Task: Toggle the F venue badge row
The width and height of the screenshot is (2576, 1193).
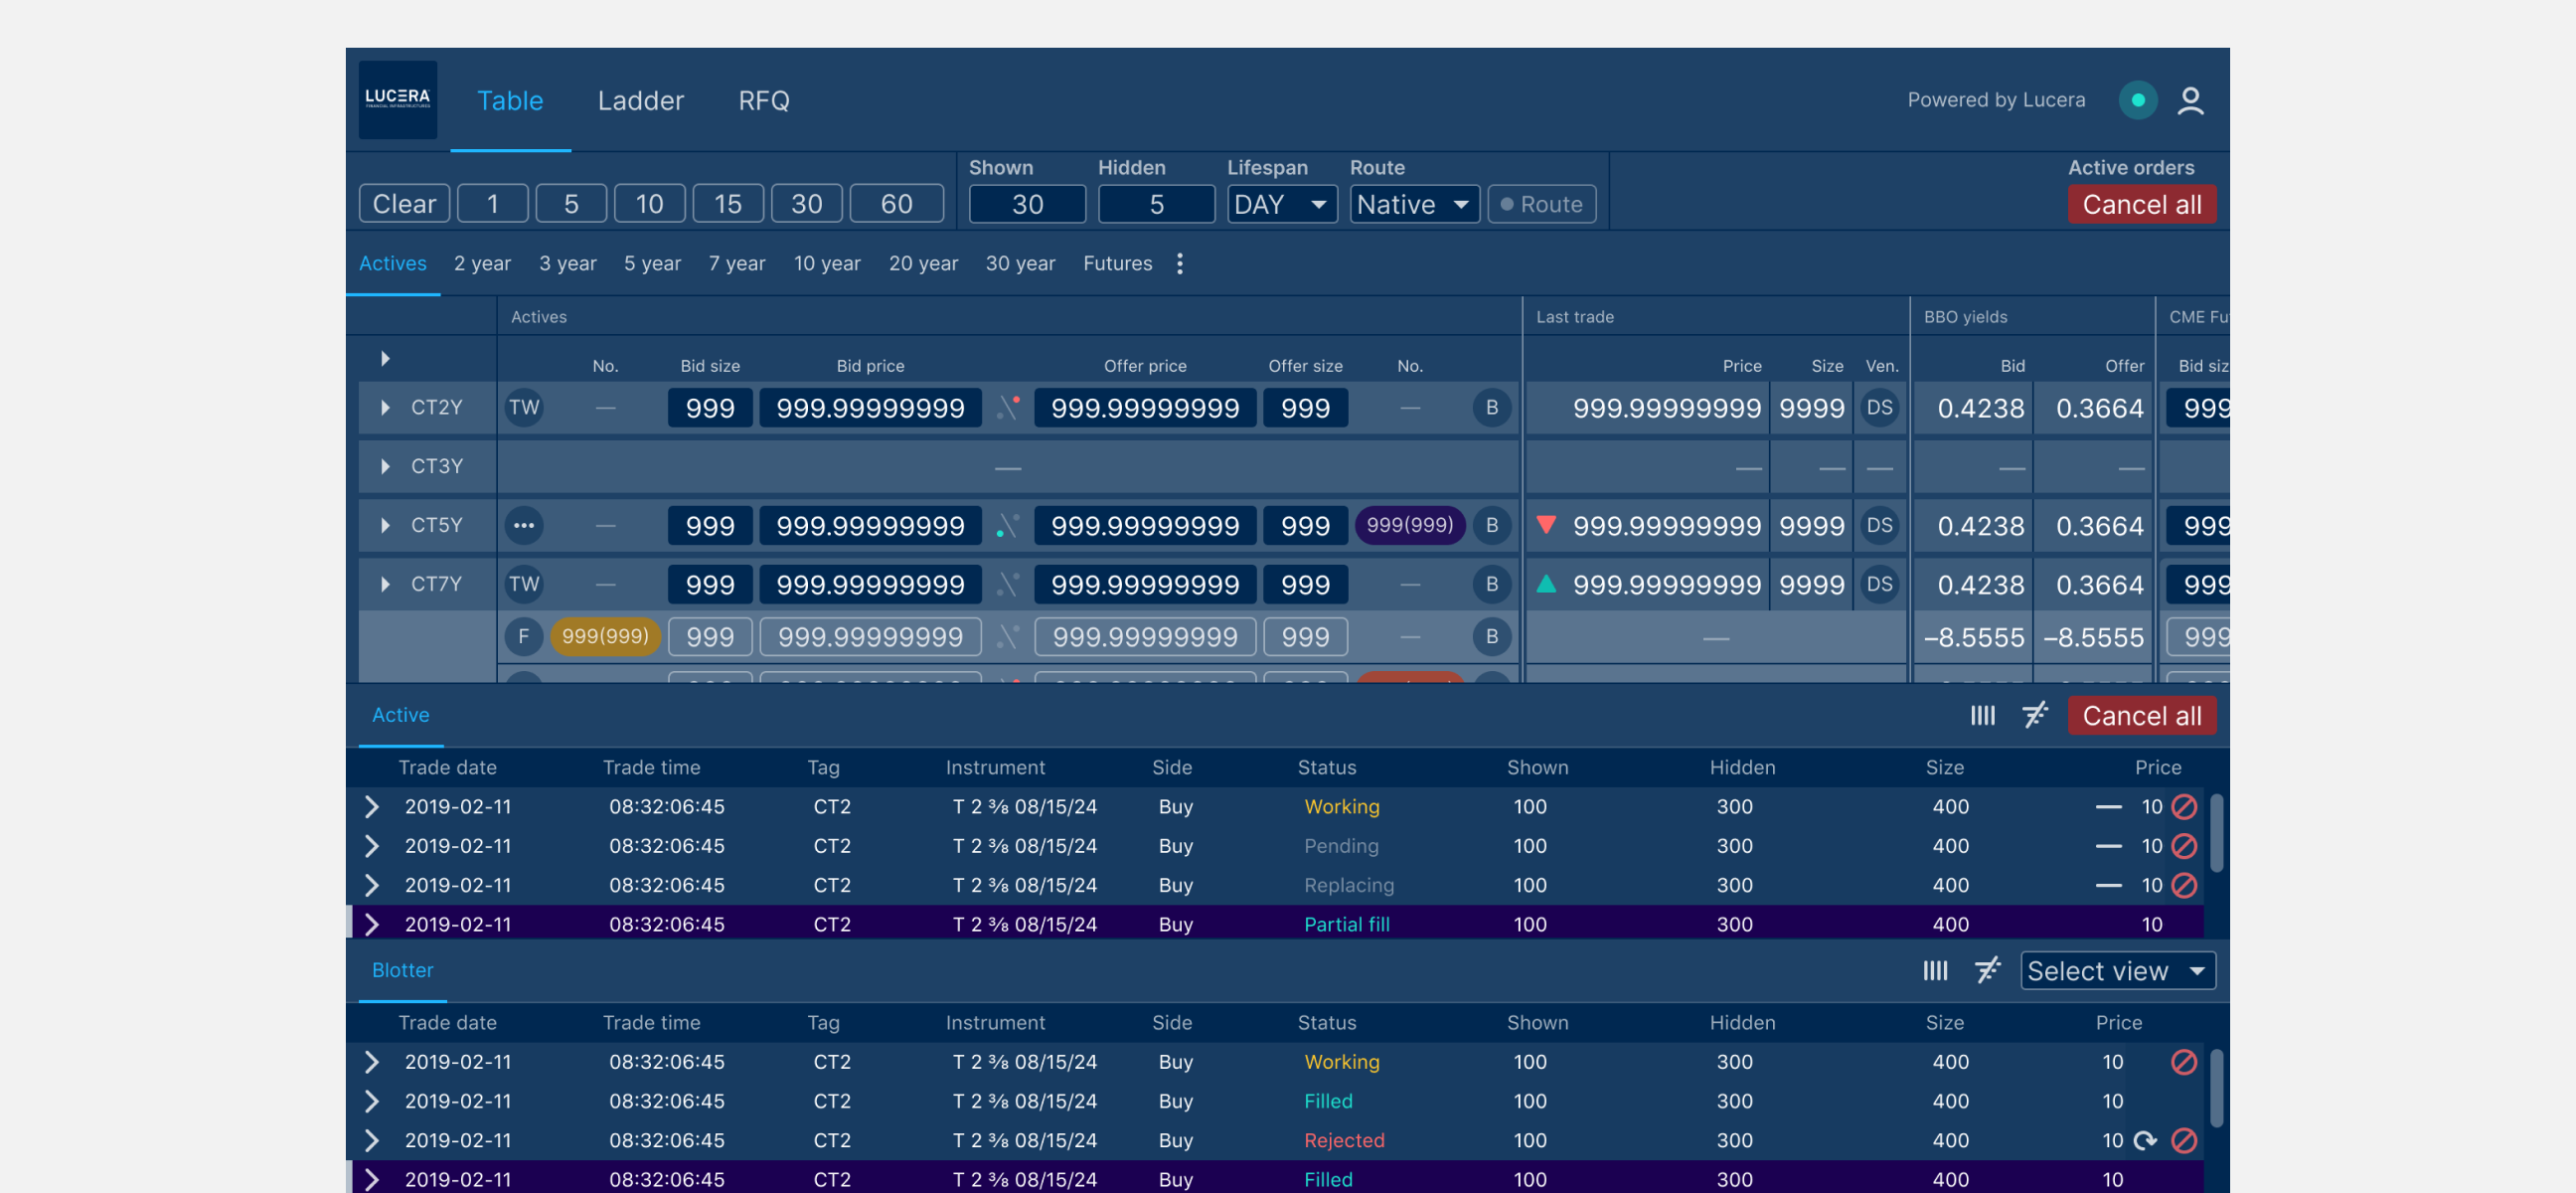Action: pyautogui.click(x=524, y=636)
